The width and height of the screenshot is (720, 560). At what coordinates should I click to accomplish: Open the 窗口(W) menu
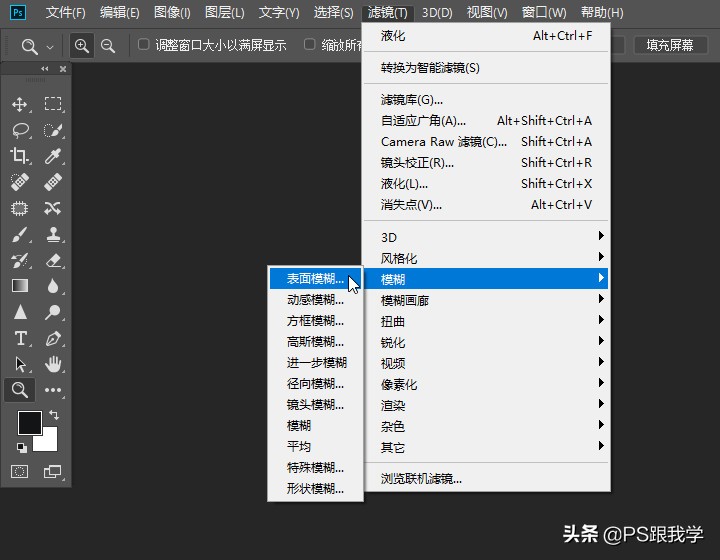[544, 12]
